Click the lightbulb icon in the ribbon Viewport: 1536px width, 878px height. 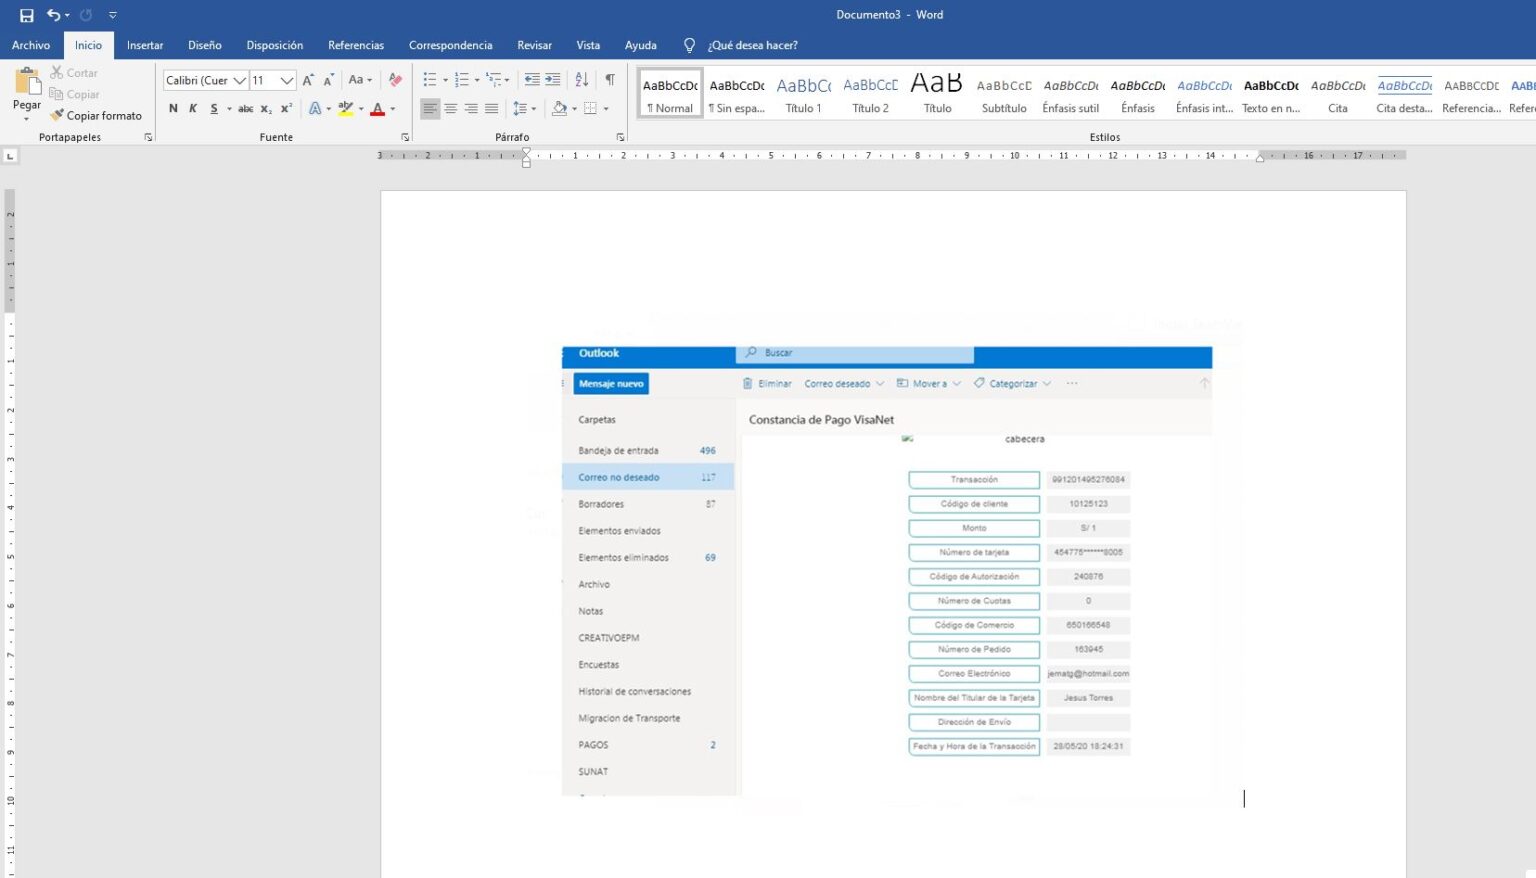(689, 45)
